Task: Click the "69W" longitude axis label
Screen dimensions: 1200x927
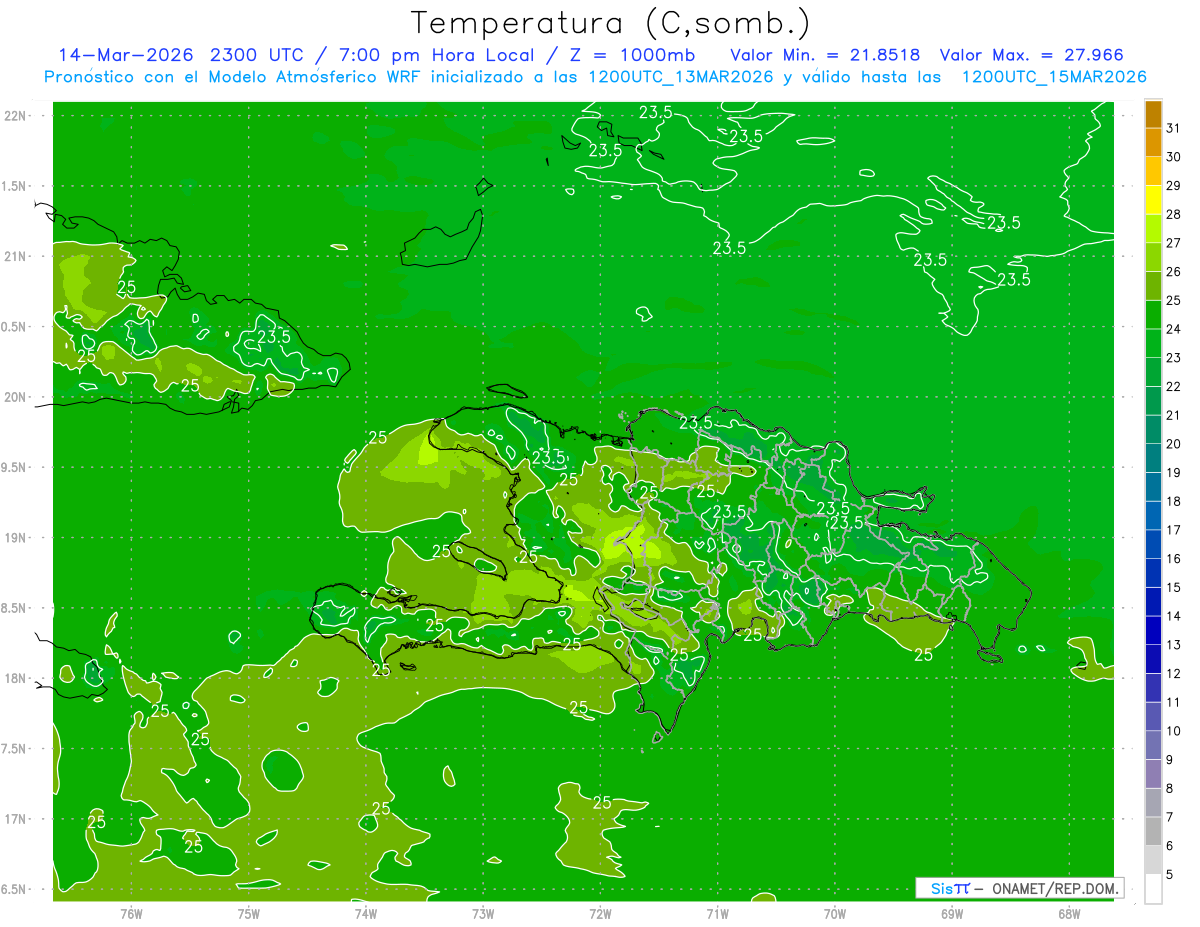Action: [952, 913]
